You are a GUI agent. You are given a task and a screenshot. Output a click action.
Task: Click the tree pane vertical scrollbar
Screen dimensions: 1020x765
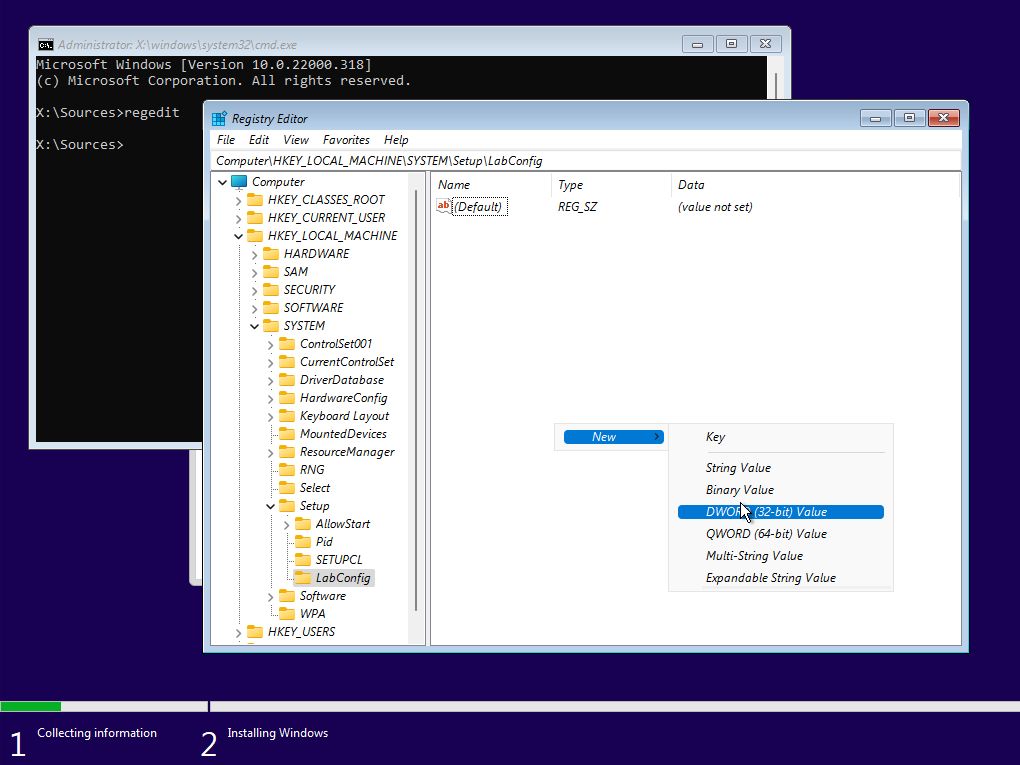pyautogui.click(x=416, y=400)
